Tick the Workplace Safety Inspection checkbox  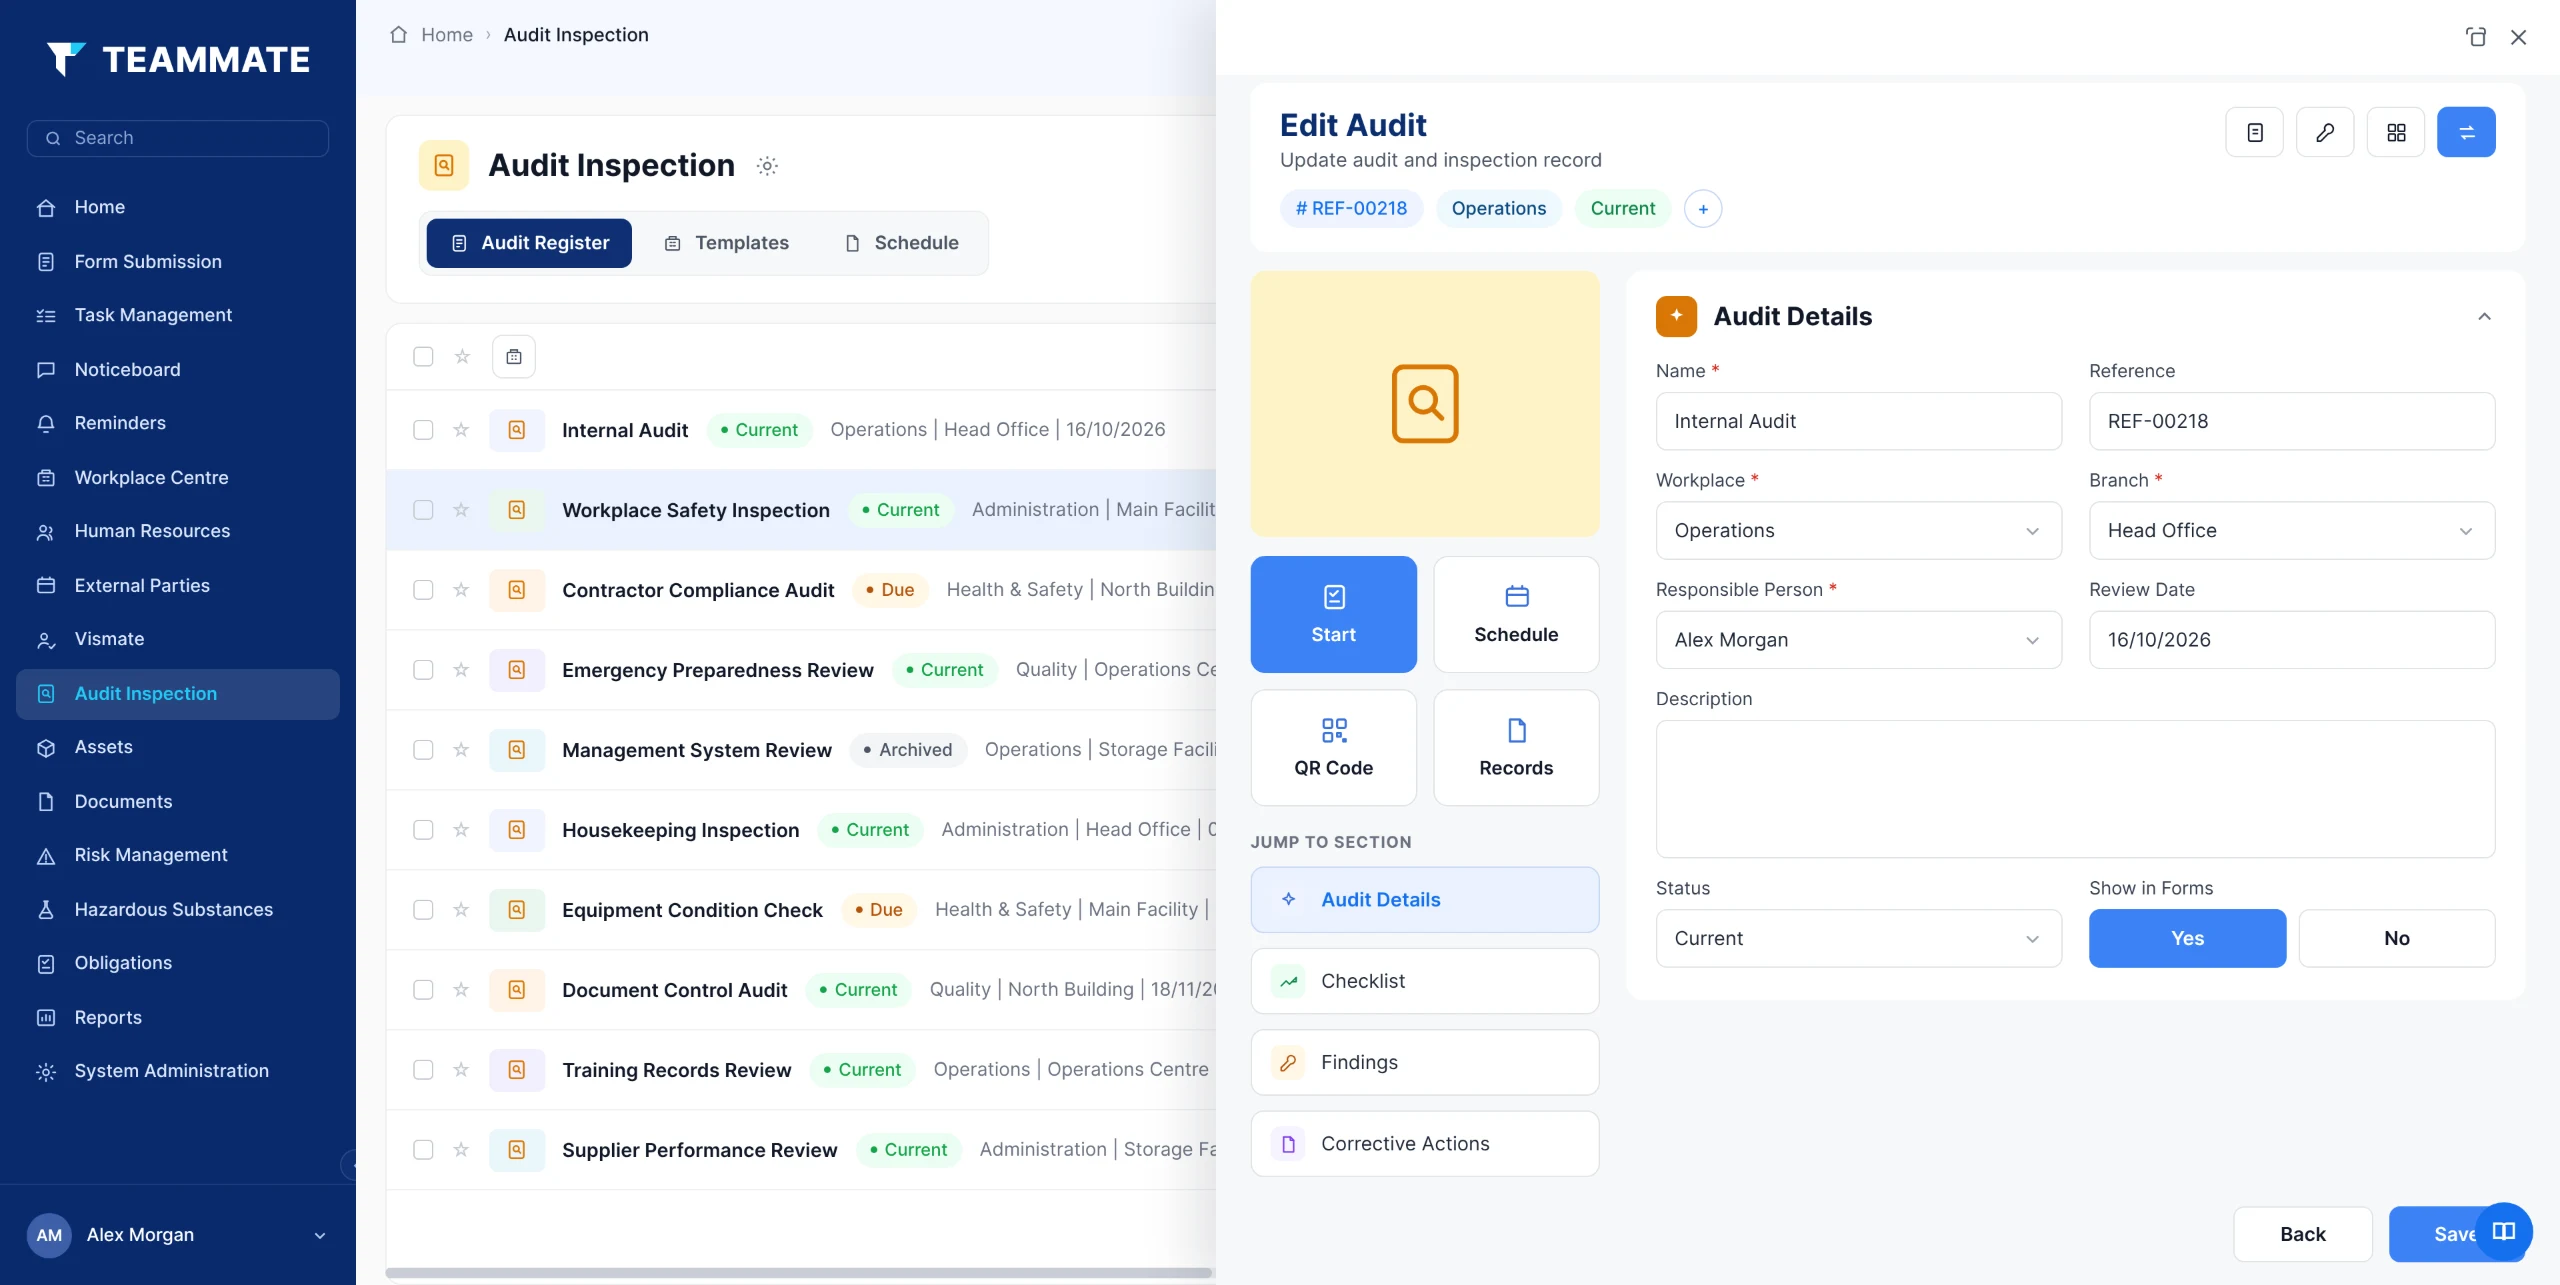coord(423,510)
